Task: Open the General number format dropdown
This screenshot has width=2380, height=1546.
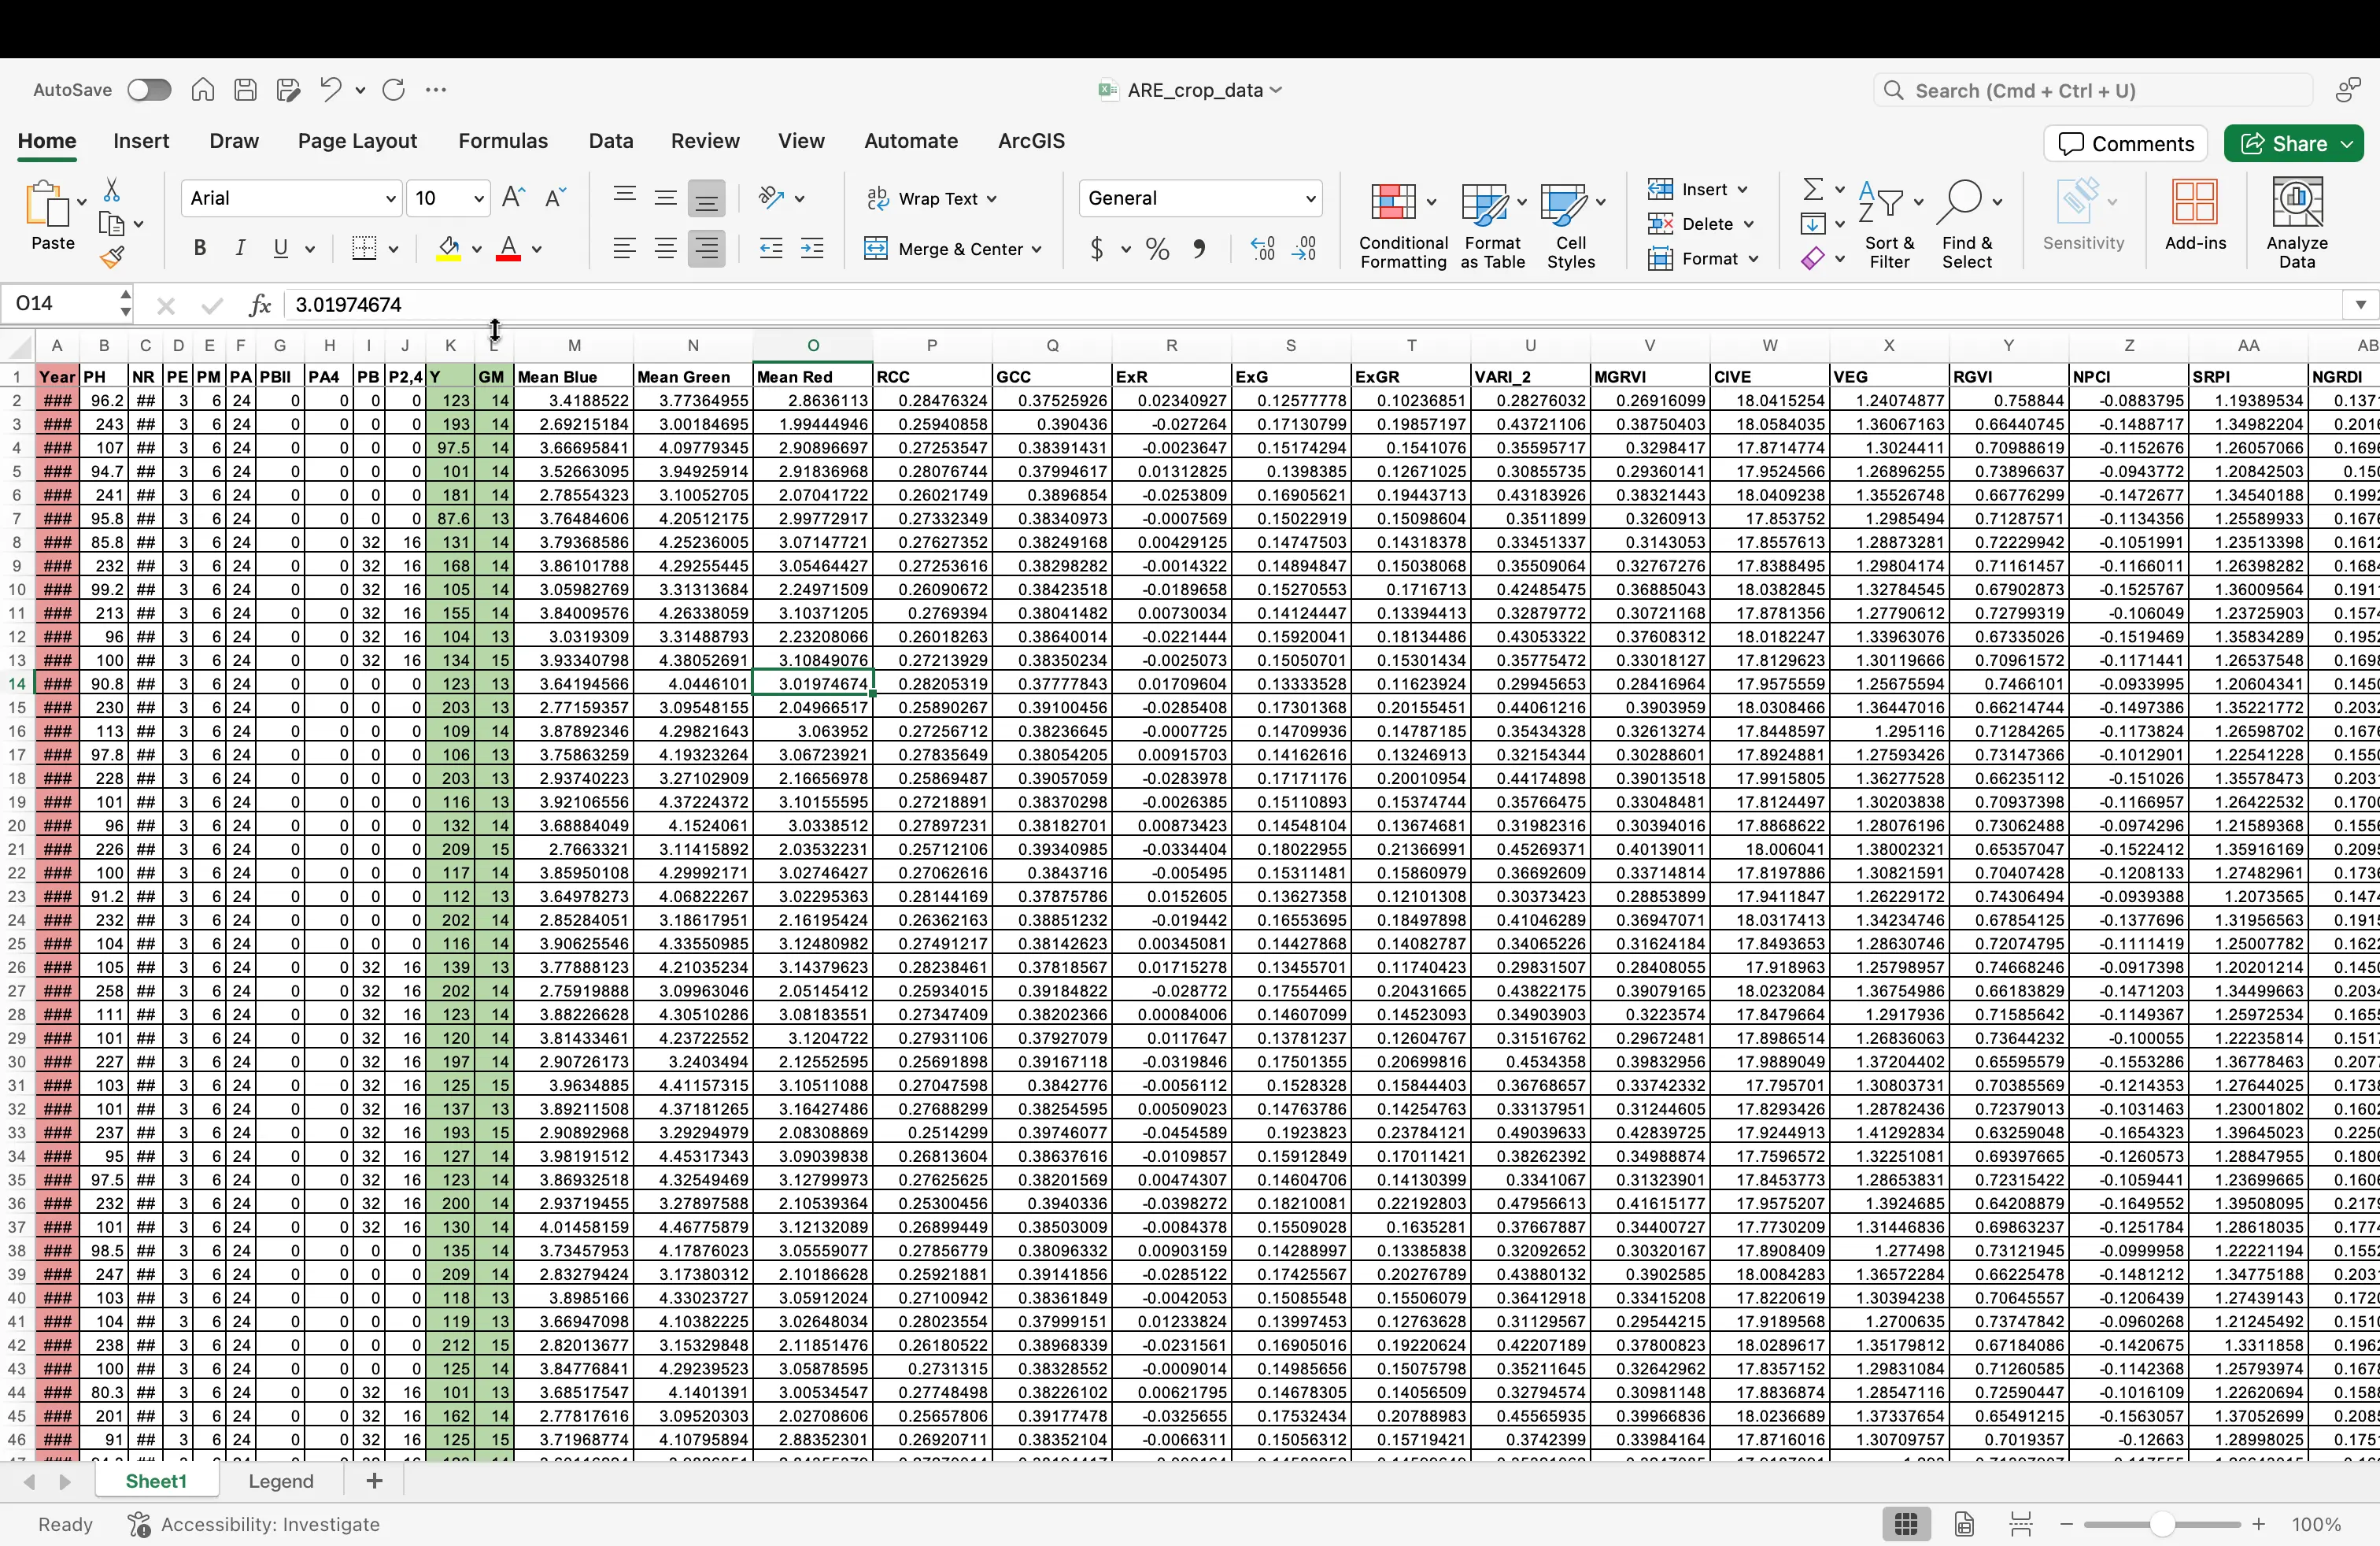Action: tap(1310, 199)
